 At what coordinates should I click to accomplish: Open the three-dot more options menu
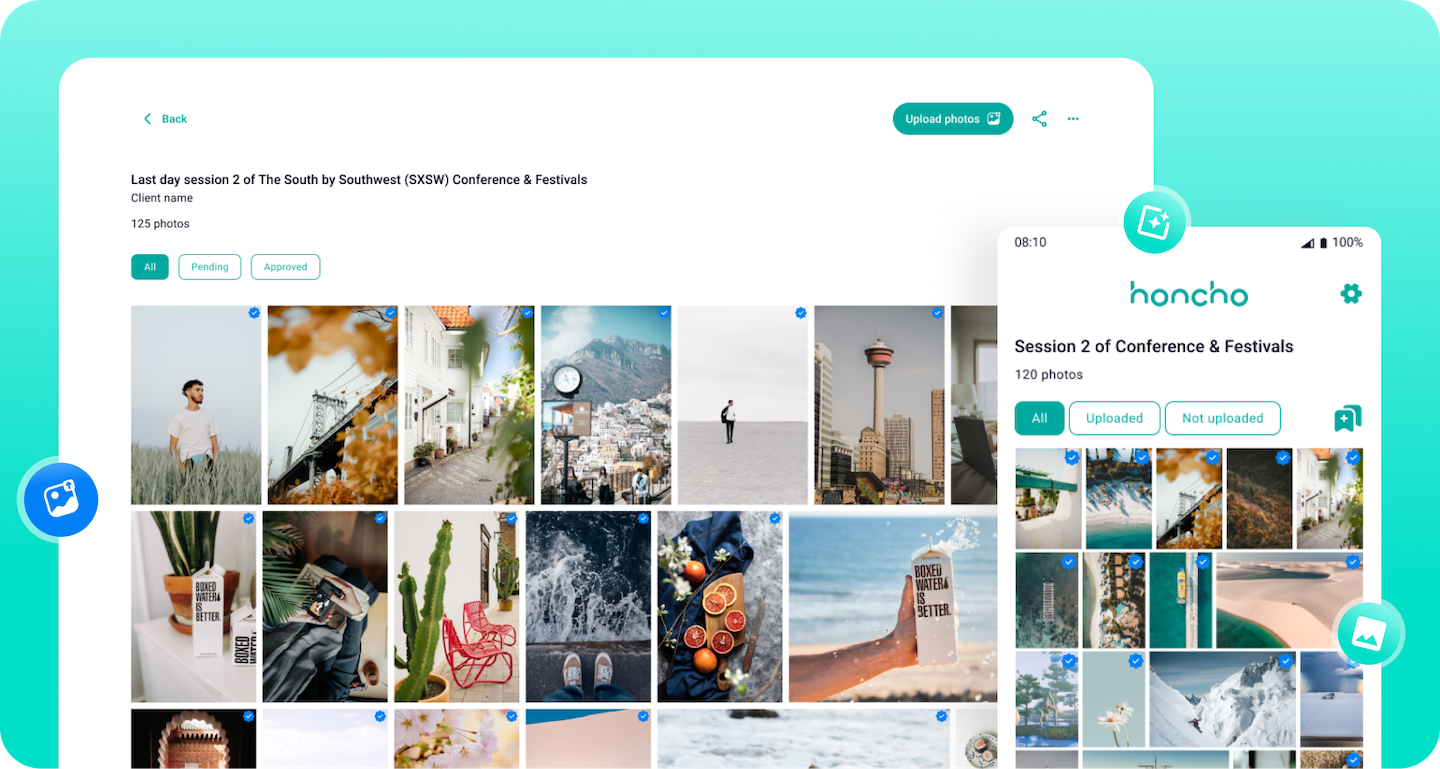point(1073,119)
